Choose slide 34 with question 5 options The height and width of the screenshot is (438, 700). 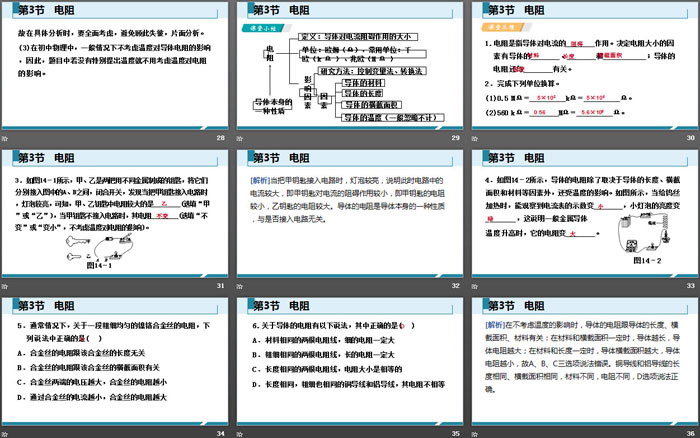click(115, 360)
